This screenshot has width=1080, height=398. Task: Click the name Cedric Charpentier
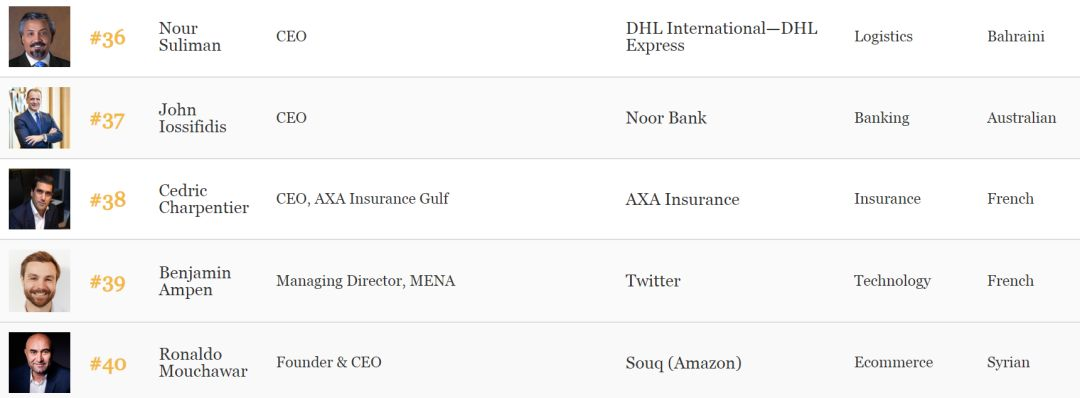(204, 199)
